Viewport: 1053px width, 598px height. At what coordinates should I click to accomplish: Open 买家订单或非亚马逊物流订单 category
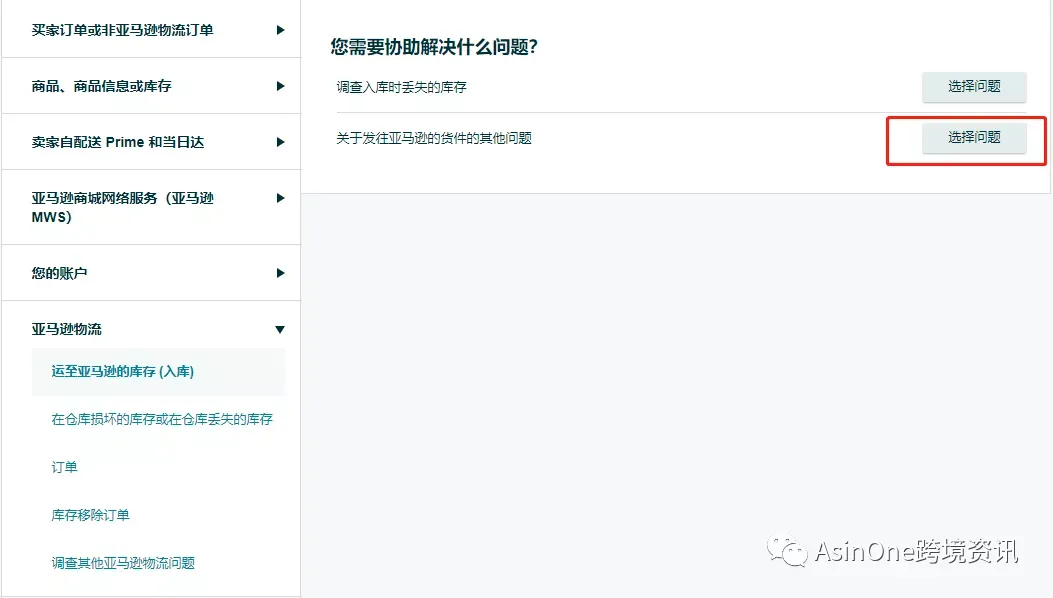click(x=122, y=30)
